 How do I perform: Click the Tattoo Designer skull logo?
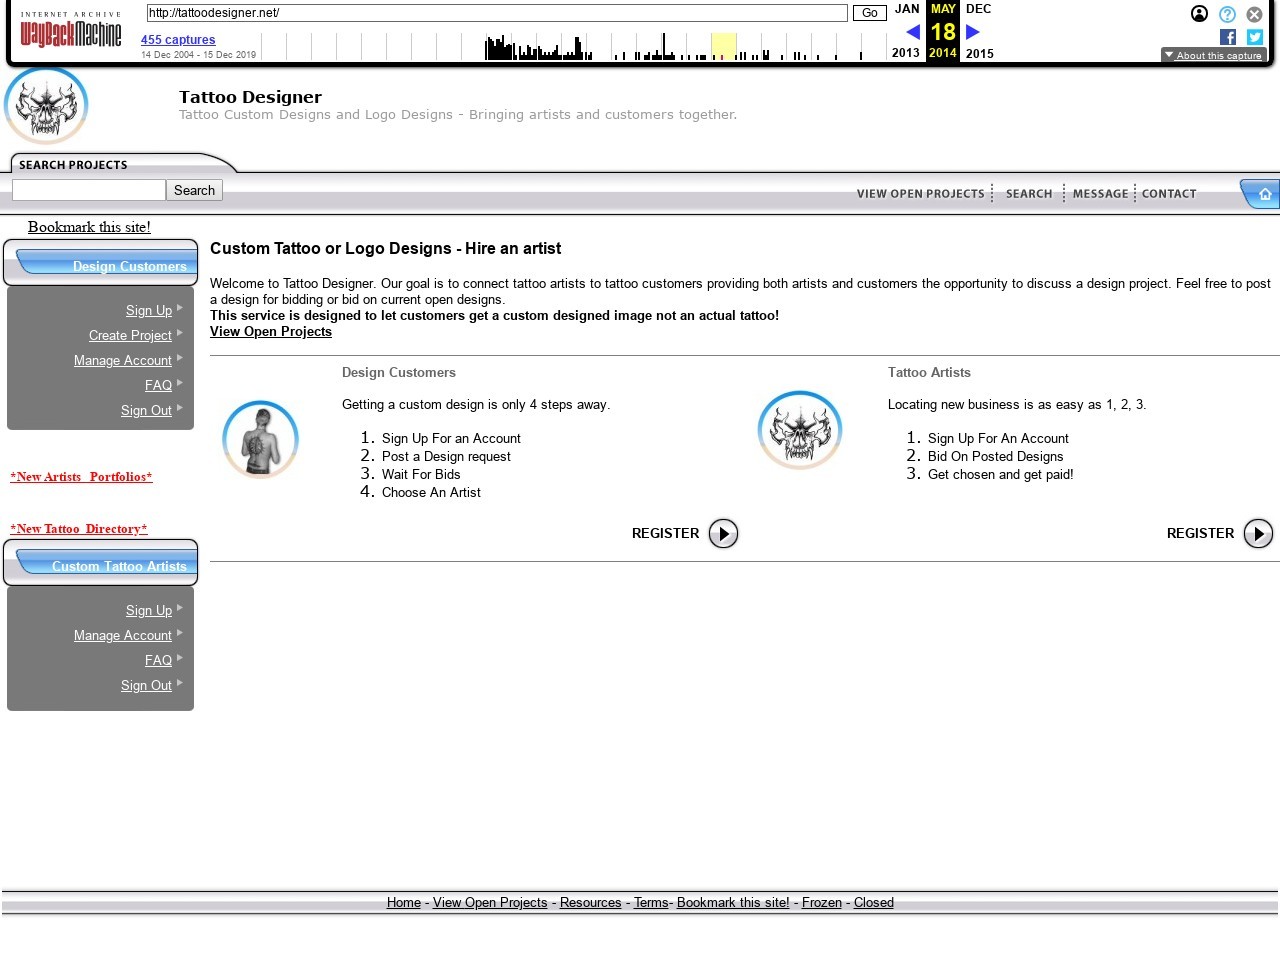[46, 106]
